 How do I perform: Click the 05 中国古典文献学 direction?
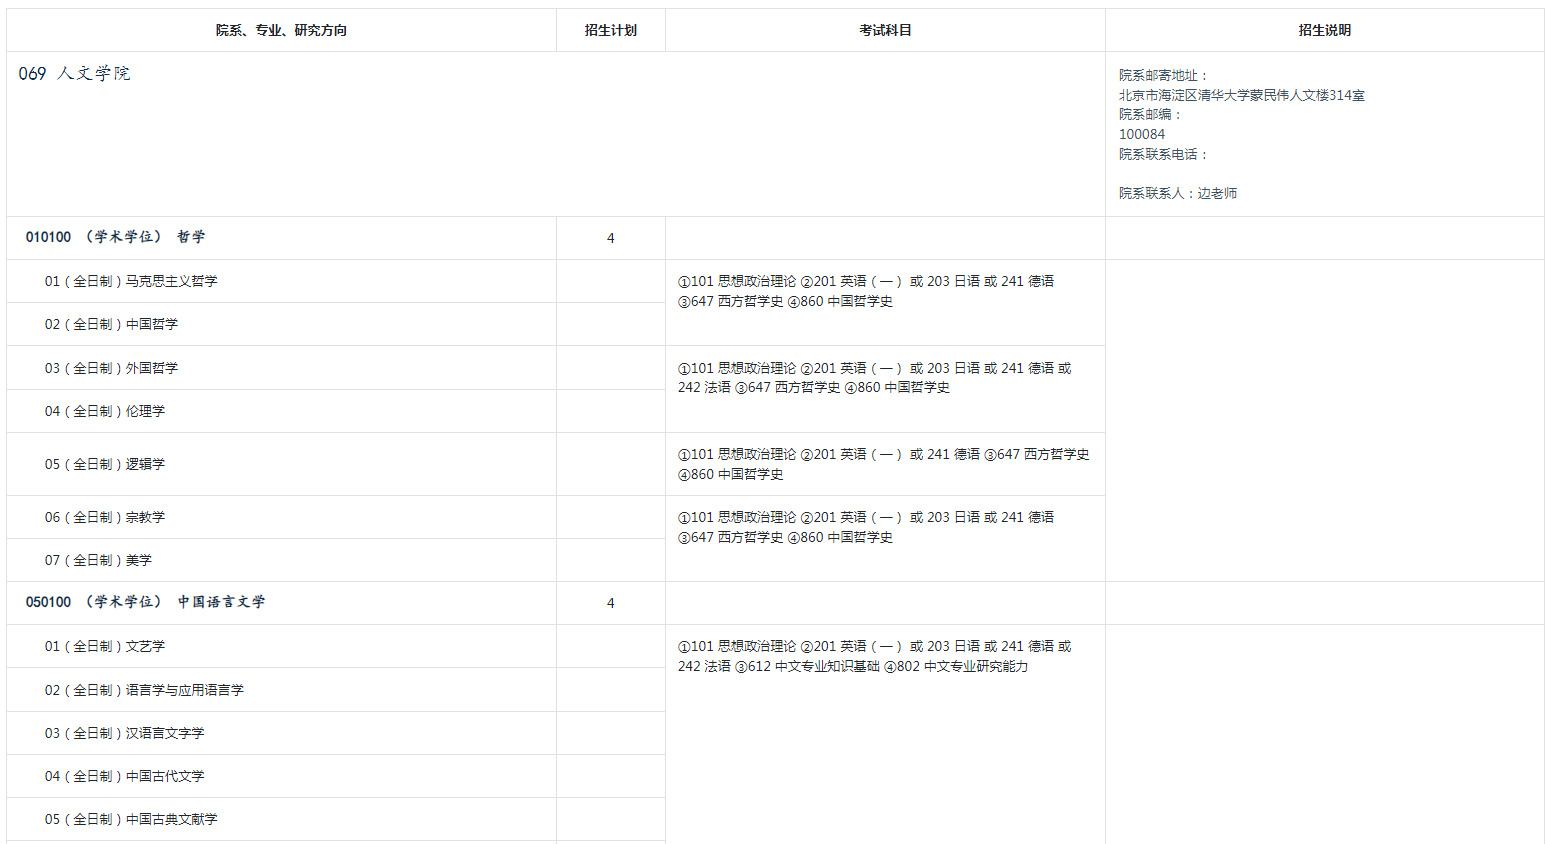pos(131,819)
